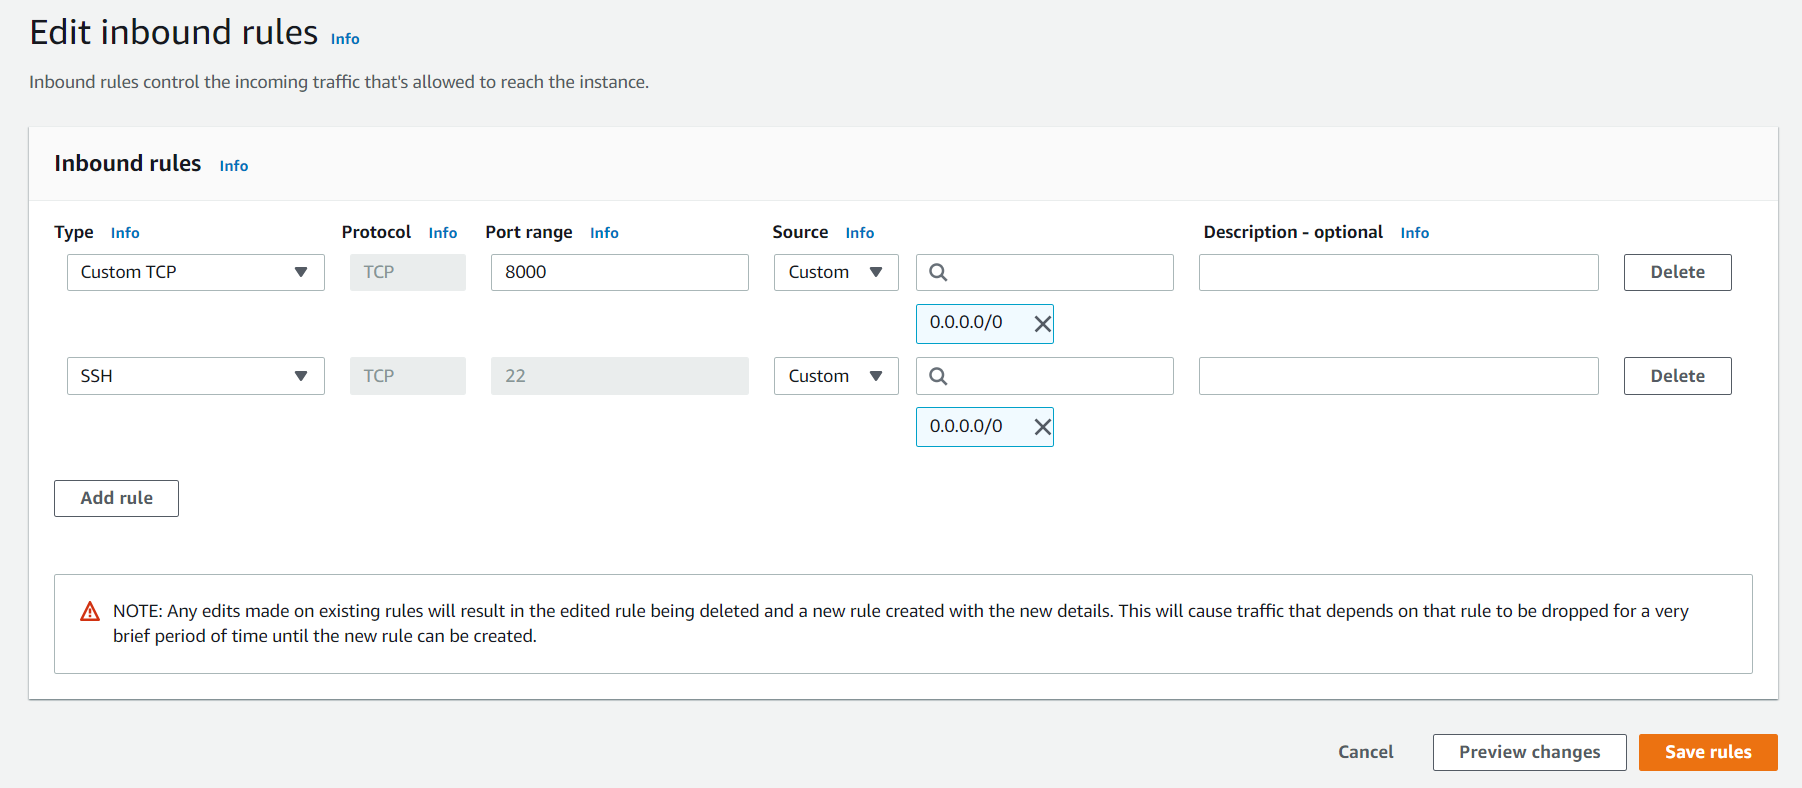Click the port range field showing 8000
Viewport: 1802px width, 788px height.
(x=619, y=272)
